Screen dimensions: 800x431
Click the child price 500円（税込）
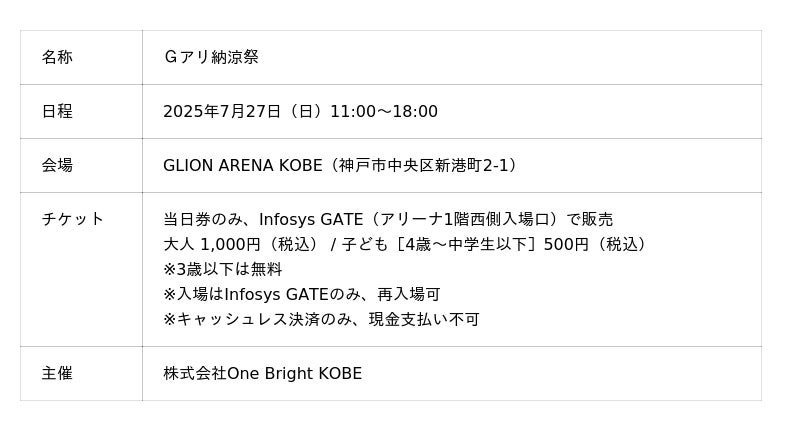[x=596, y=244]
